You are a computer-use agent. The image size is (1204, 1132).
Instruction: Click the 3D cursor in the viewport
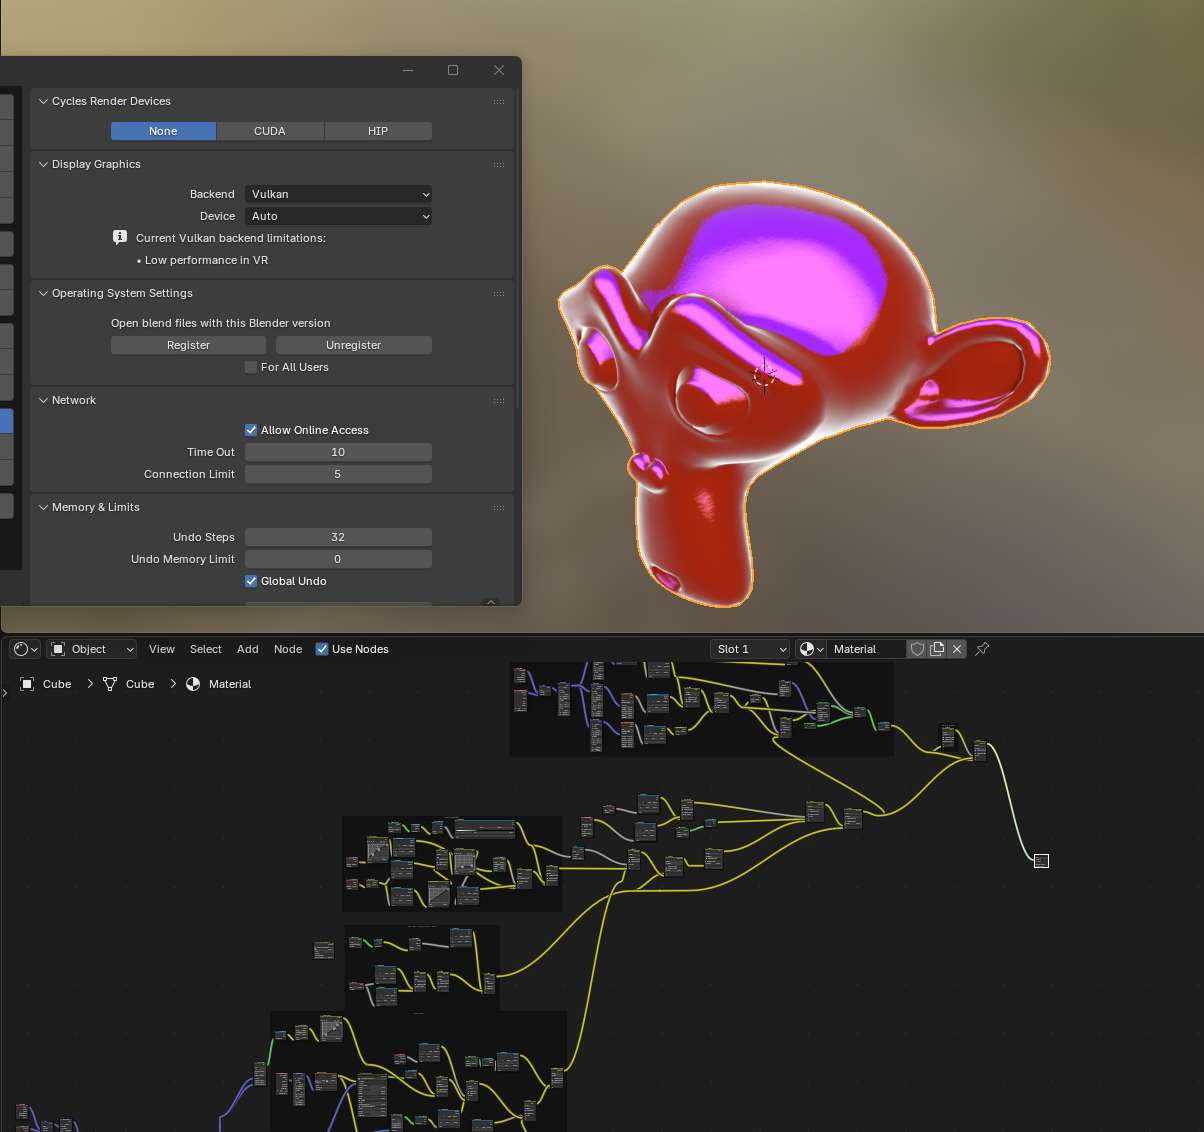764,375
